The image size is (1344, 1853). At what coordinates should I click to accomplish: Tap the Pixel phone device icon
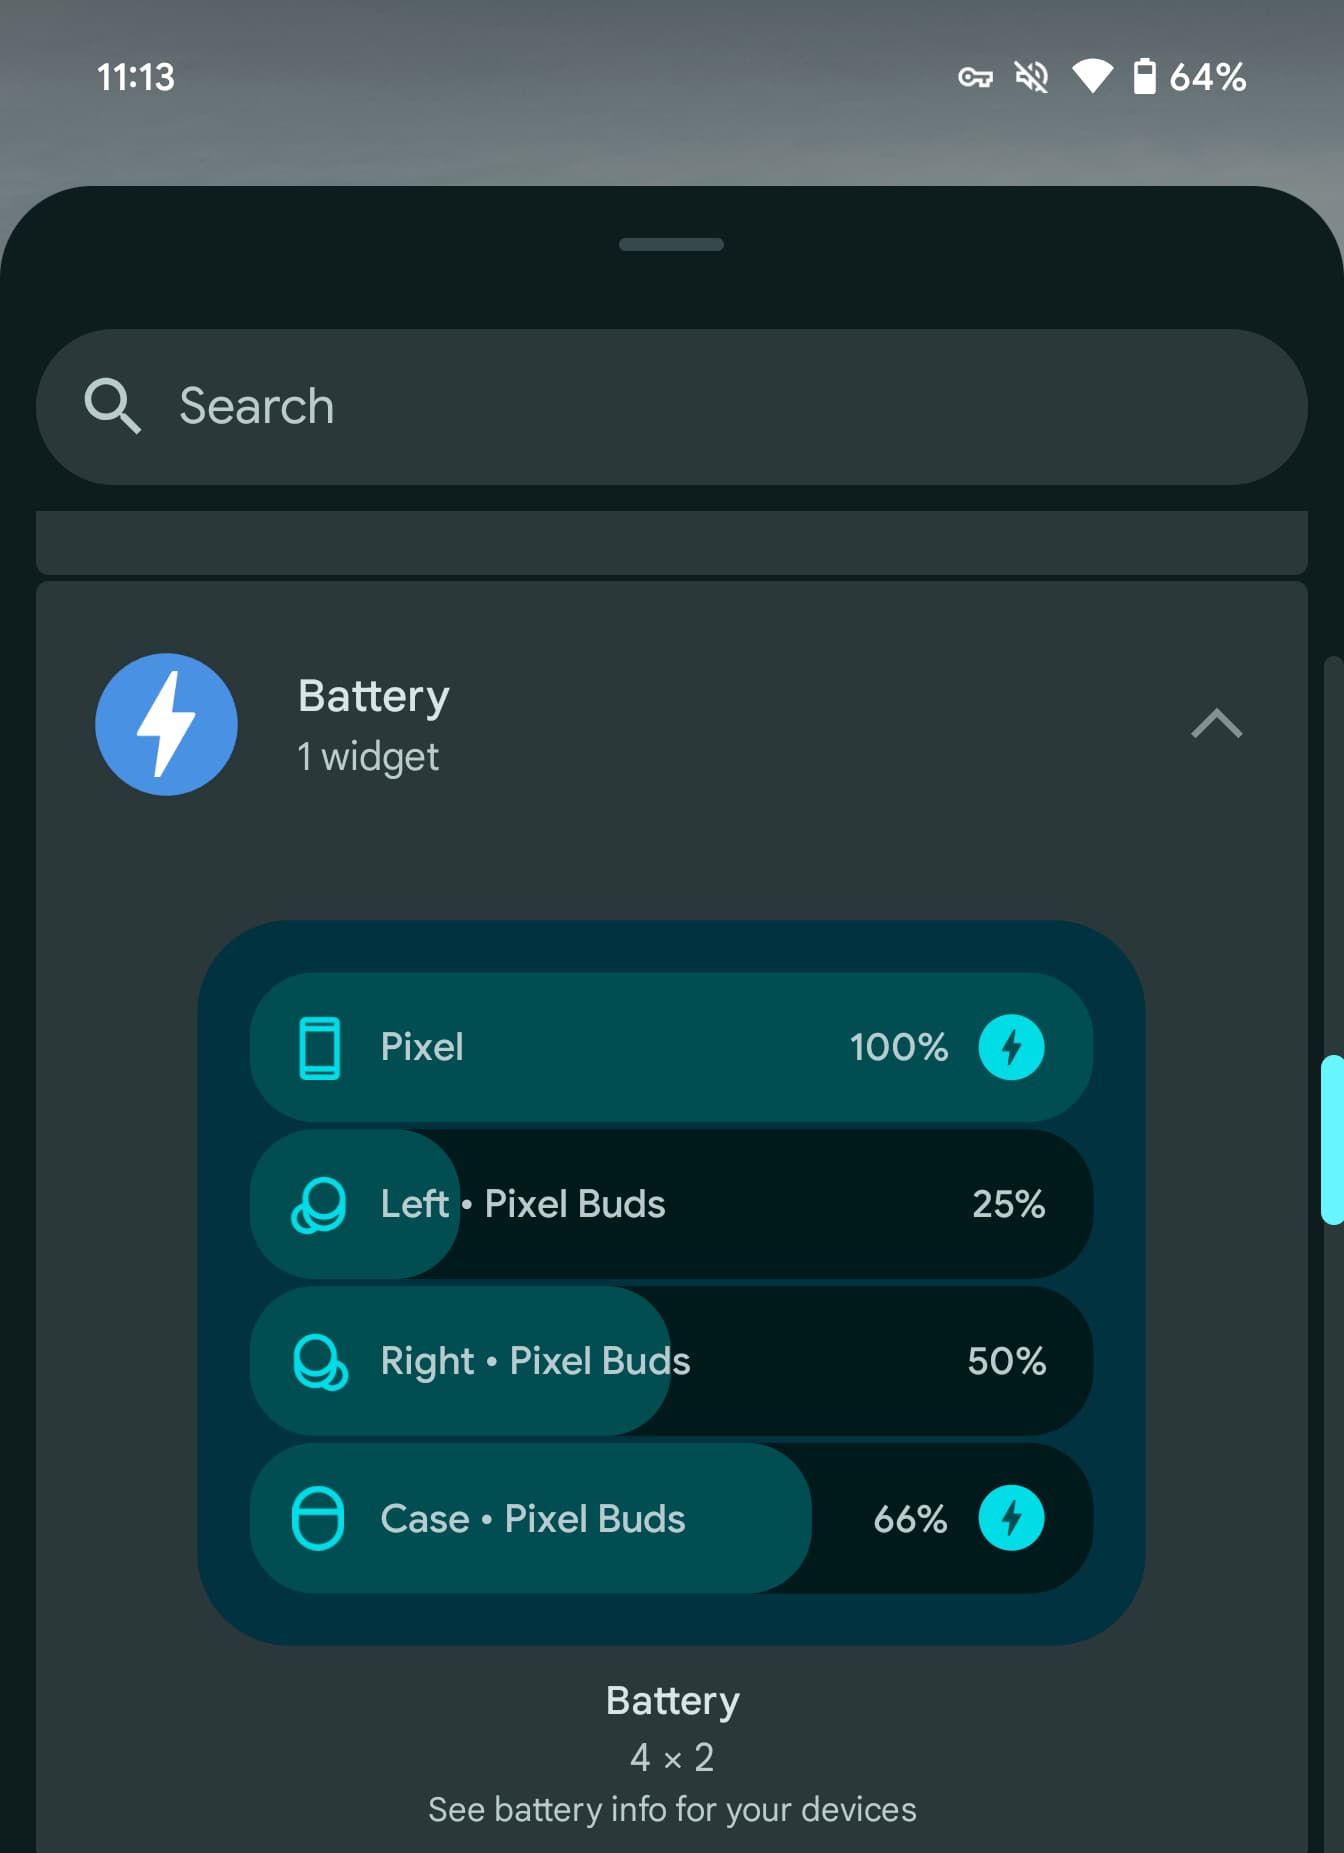coord(320,1048)
